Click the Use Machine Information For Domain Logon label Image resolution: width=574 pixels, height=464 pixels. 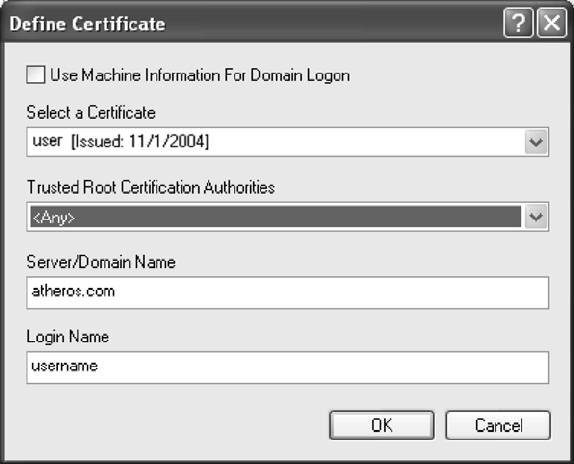200,75
